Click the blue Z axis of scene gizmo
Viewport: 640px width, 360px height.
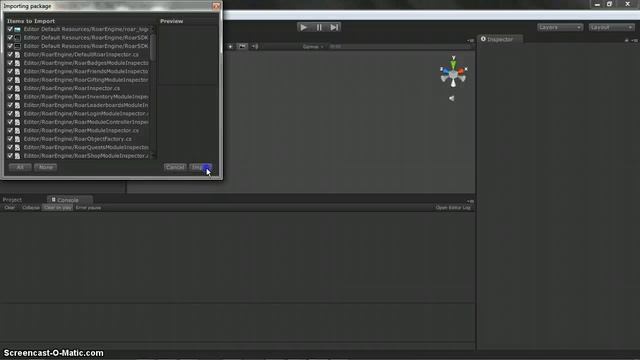click(445, 72)
